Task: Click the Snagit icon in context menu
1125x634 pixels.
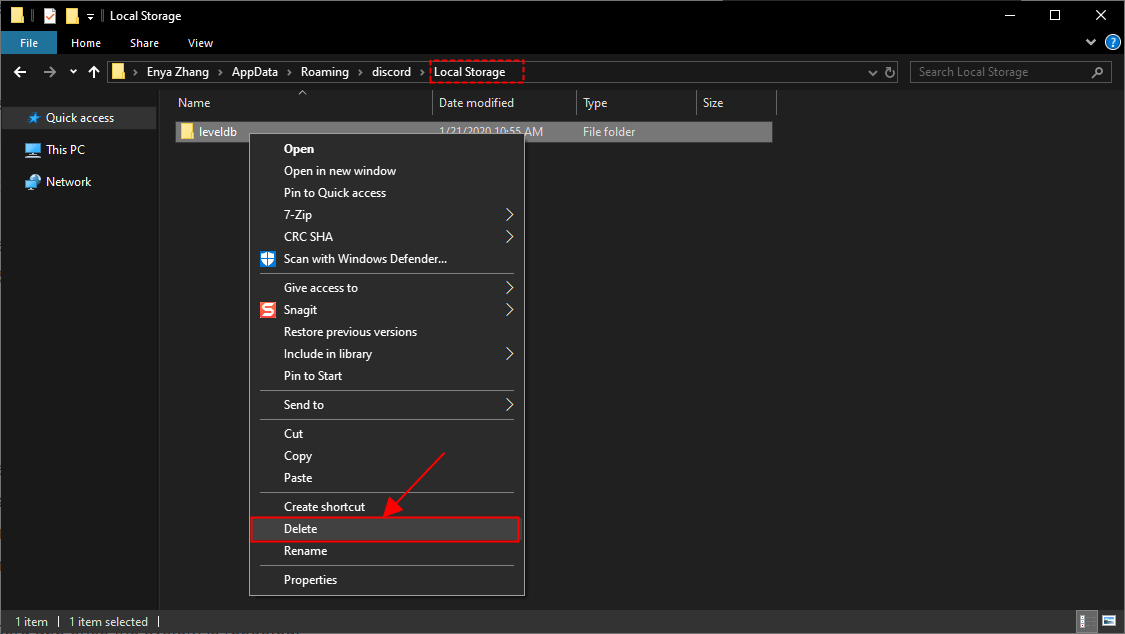Action: click(x=267, y=310)
